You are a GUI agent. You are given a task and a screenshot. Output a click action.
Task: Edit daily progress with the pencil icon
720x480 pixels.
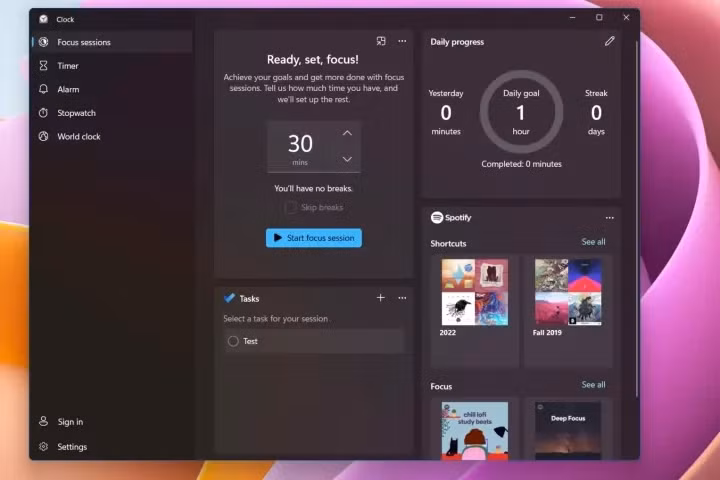click(609, 41)
